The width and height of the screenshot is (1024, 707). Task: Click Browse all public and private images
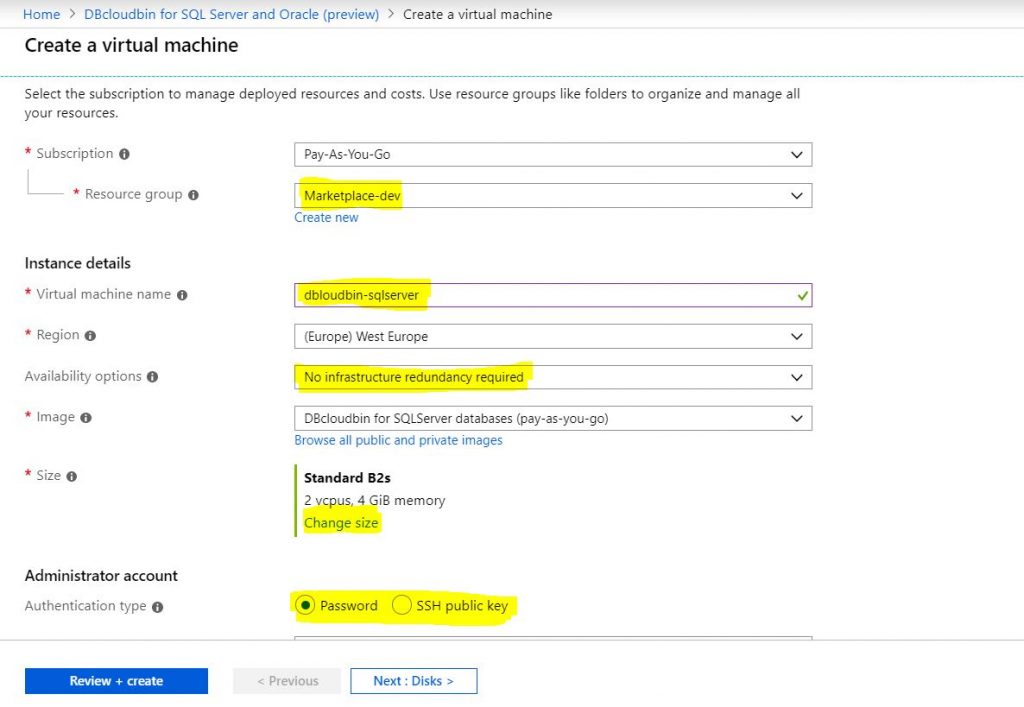pyautogui.click(x=398, y=440)
